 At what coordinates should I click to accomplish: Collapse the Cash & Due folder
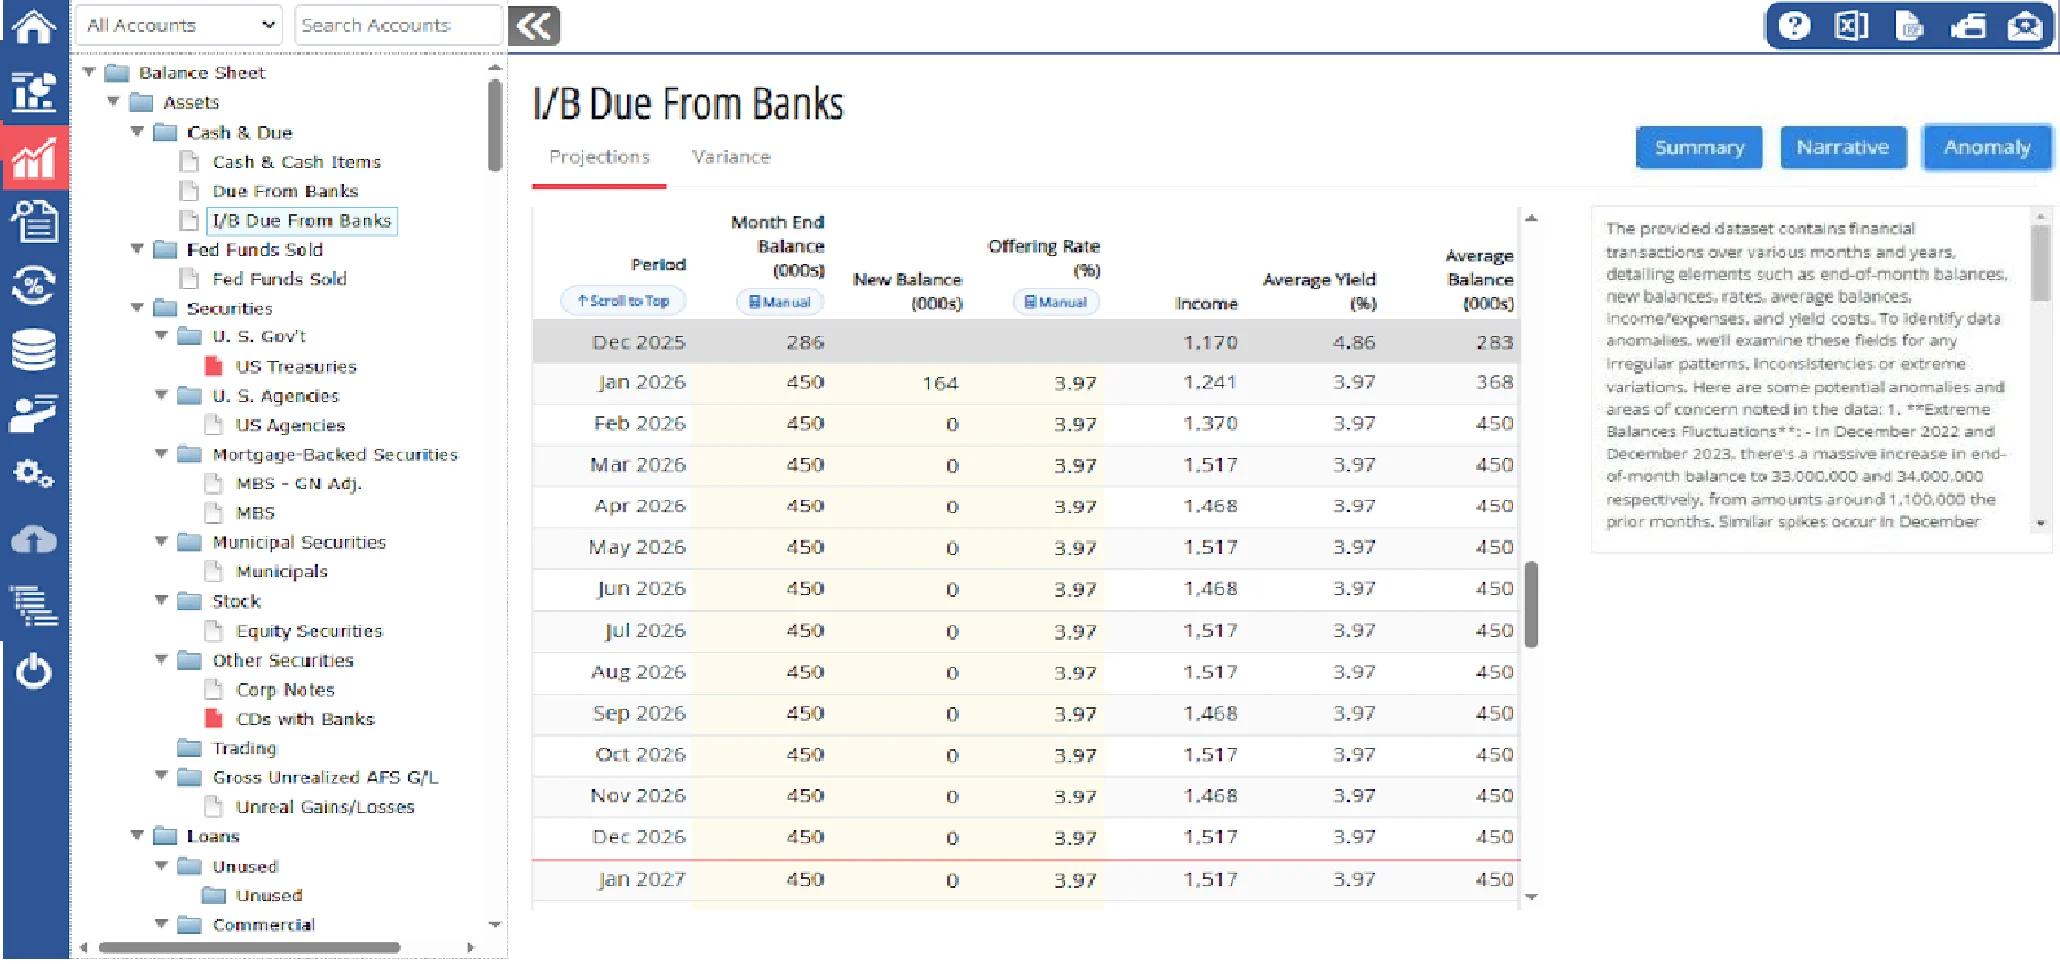(x=137, y=132)
